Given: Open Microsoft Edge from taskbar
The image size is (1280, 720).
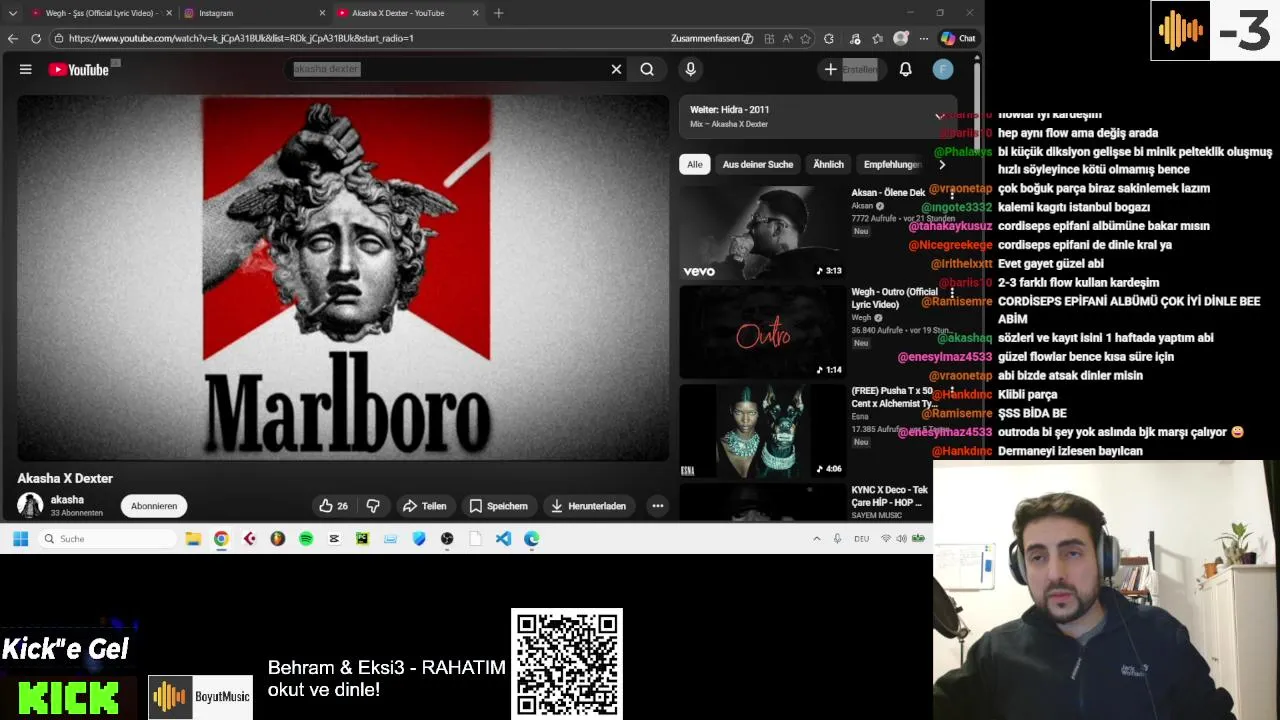Looking at the screenshot, I should coord(532,539).
